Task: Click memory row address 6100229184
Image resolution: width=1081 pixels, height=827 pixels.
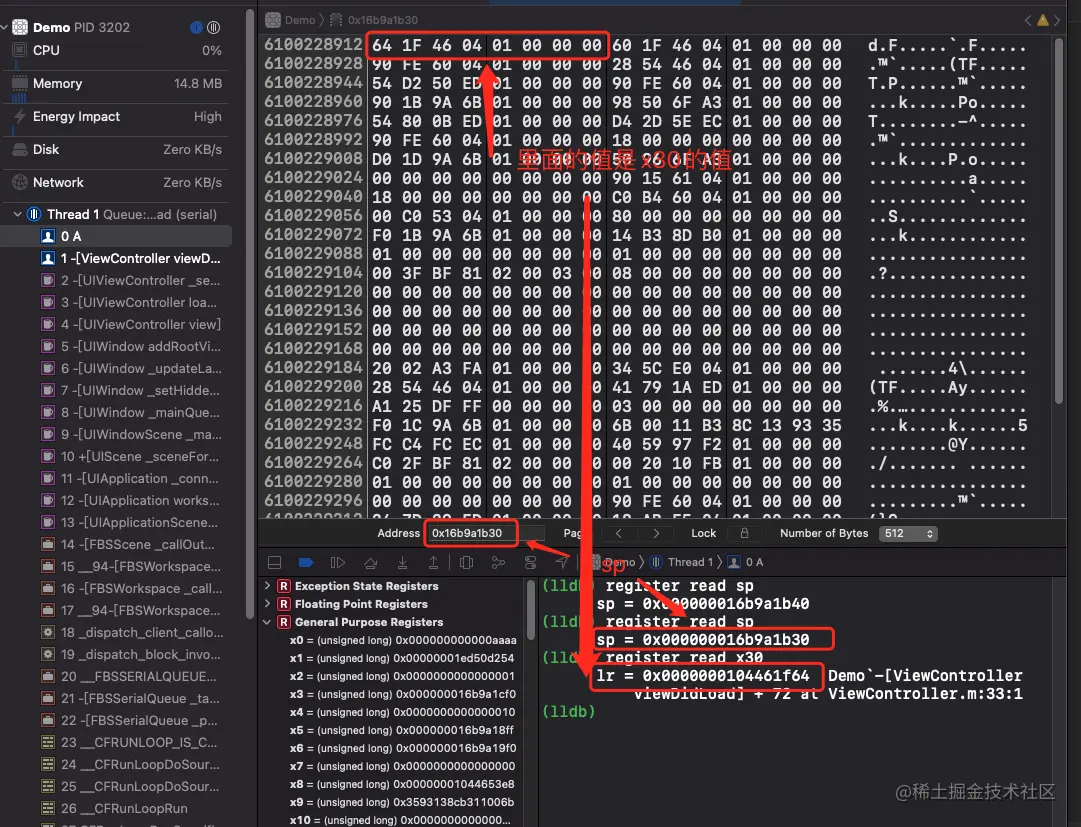Action: tap(314, 368)
